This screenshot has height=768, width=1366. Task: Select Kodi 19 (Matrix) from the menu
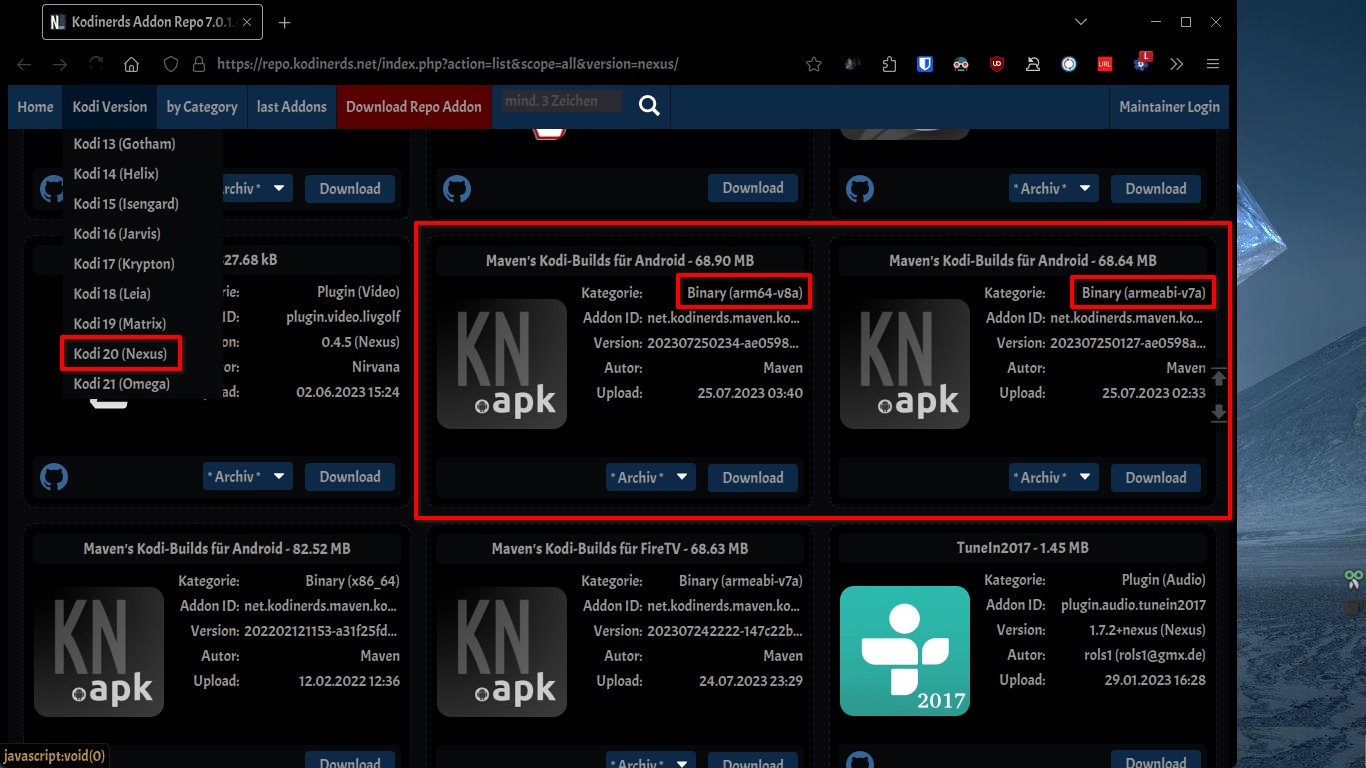point(120,324)
